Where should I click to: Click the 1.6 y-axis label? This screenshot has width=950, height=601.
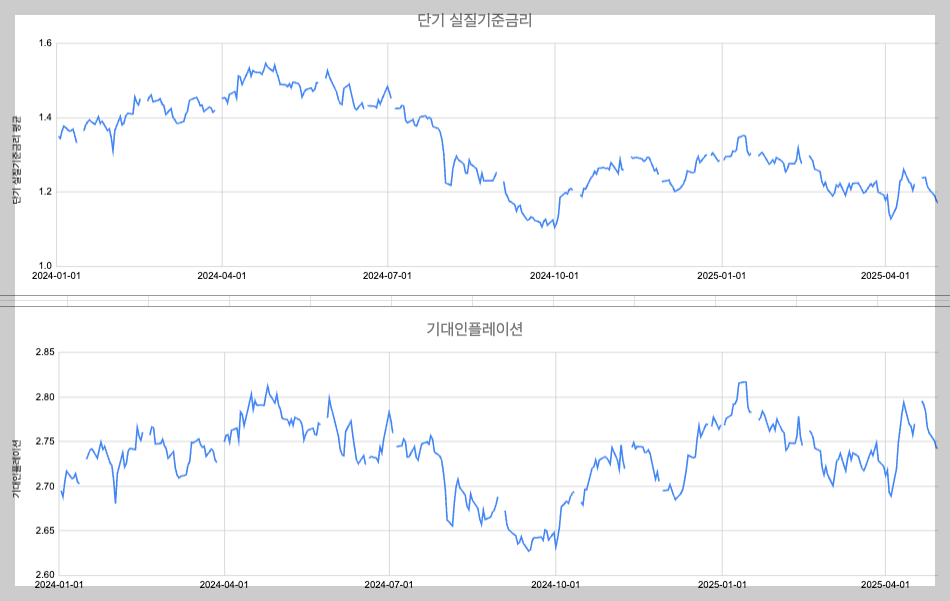click(45, 43)
